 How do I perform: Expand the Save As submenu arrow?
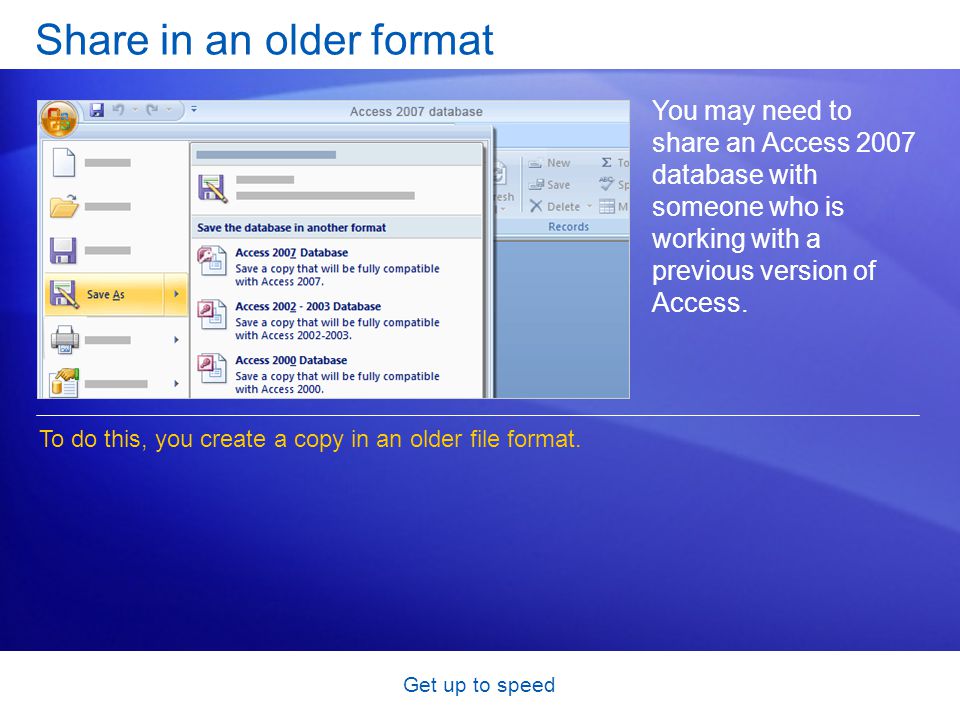point(176,294)
